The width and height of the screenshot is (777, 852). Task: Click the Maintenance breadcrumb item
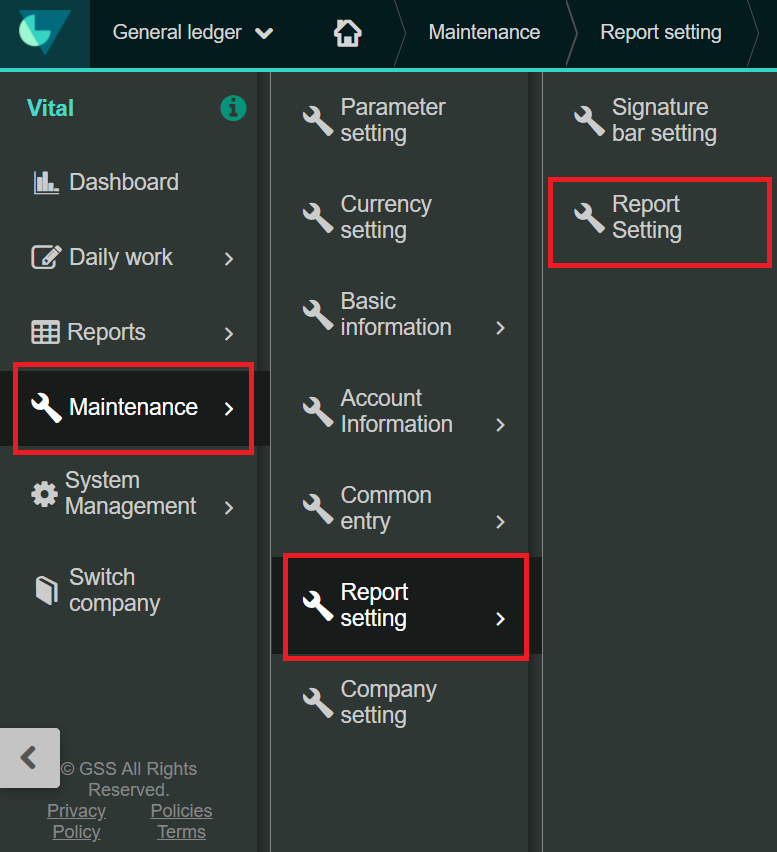(x=484, y=33)
